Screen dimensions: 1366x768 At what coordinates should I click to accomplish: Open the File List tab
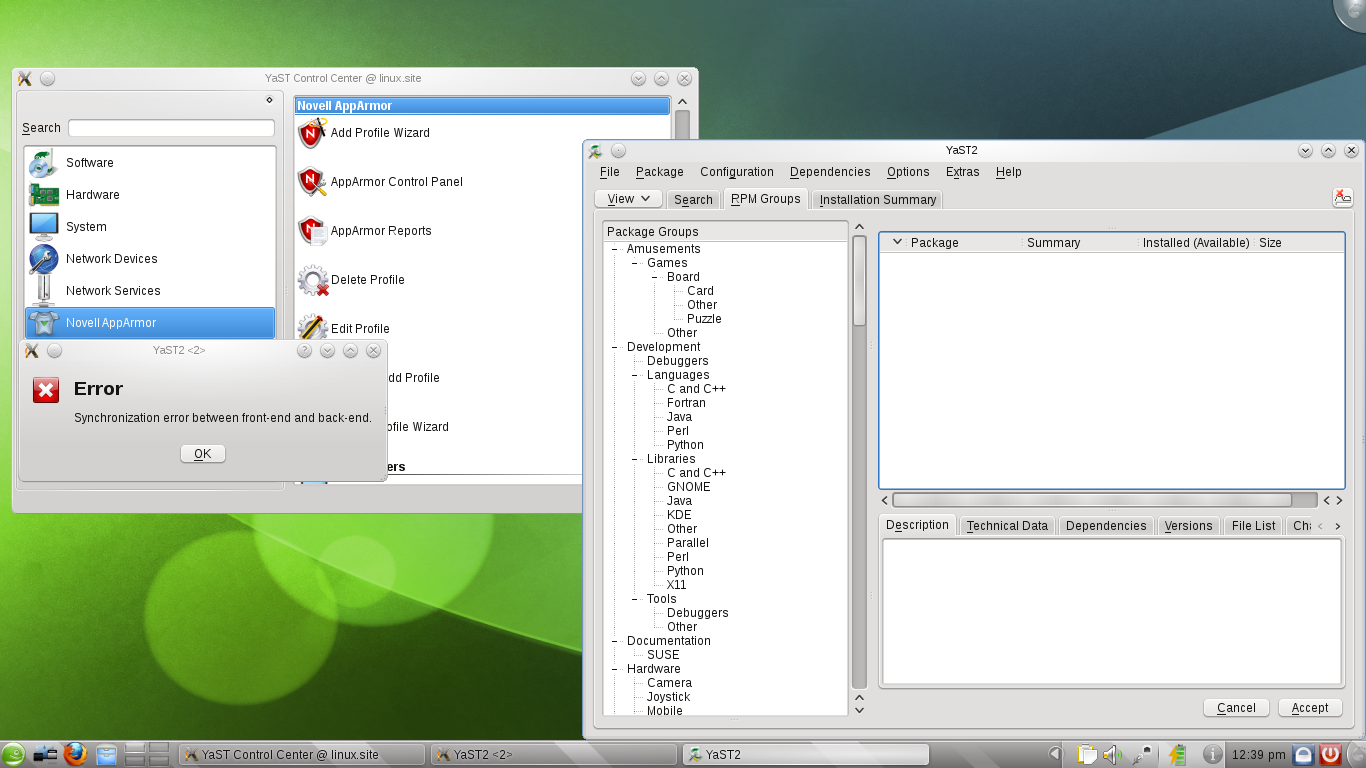click(1254, 525)
